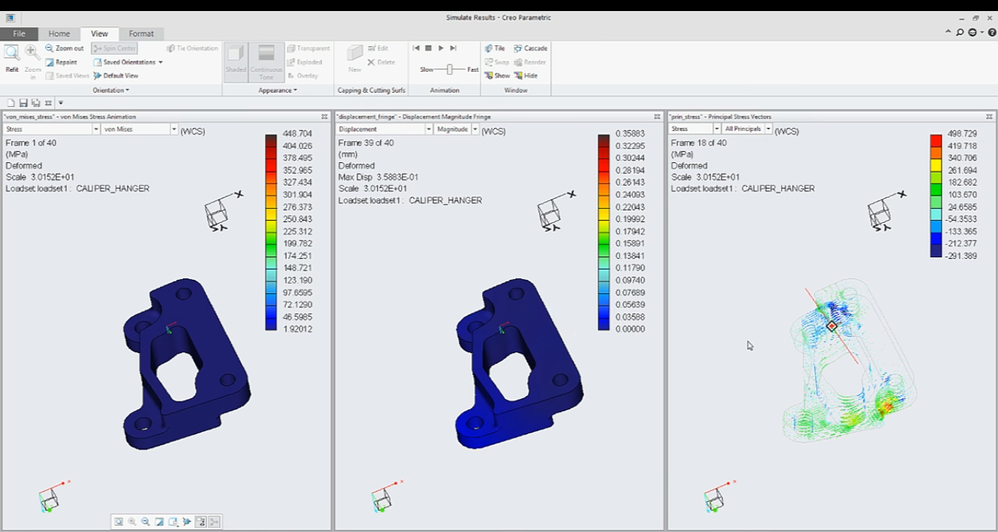Stop the animation playback
998x532 pixels.
(428, 48)
